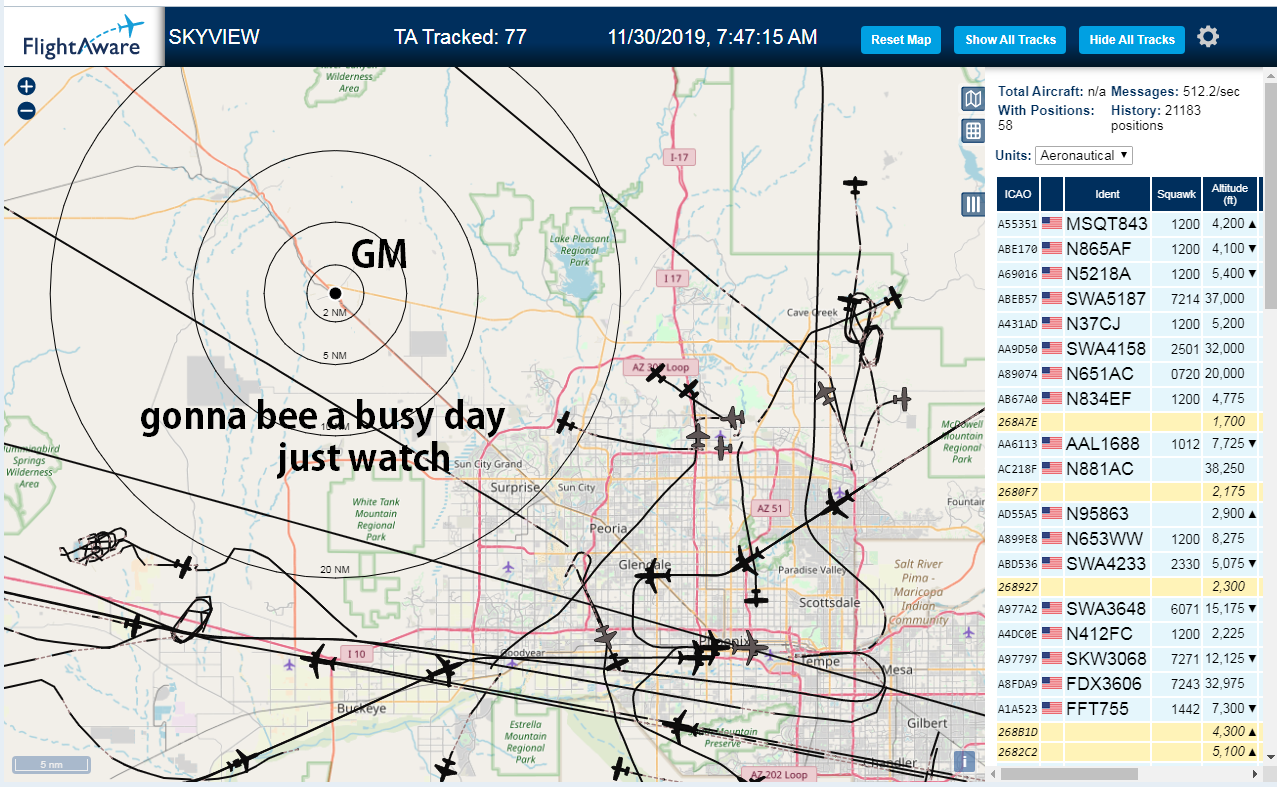Image resolution: width=1277 pixels, height=787 pixels.
Task: Click flag column header in table
Action: coord(1052,194)
